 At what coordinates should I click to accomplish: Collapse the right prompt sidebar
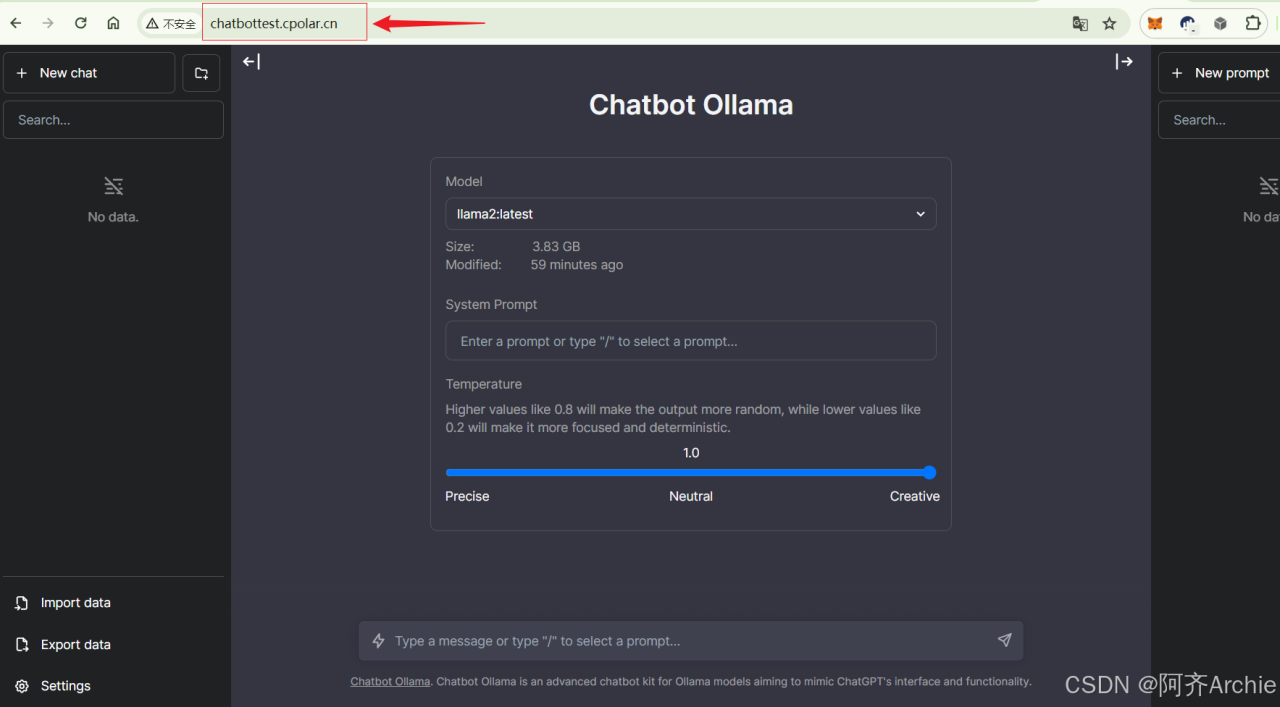pyautogui.click(x=1124, y=62)
